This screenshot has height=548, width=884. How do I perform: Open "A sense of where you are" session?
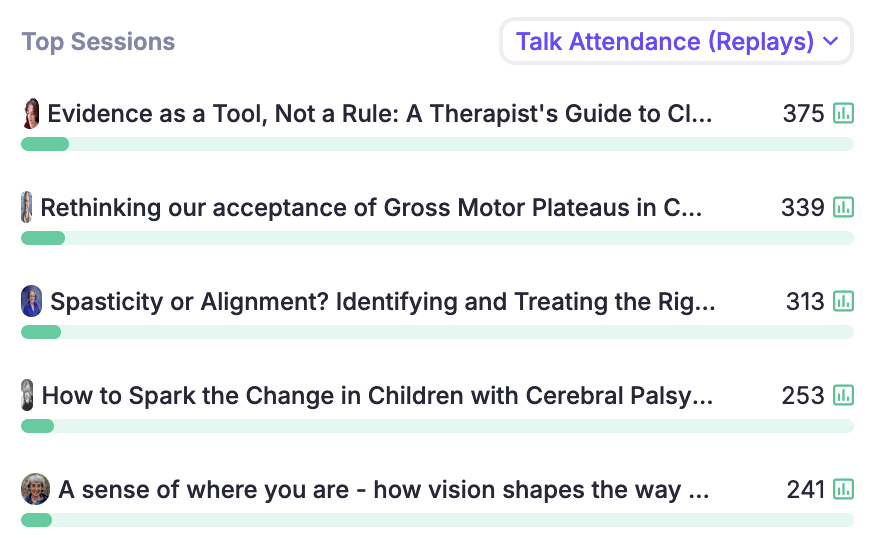[x=384, y=490]
